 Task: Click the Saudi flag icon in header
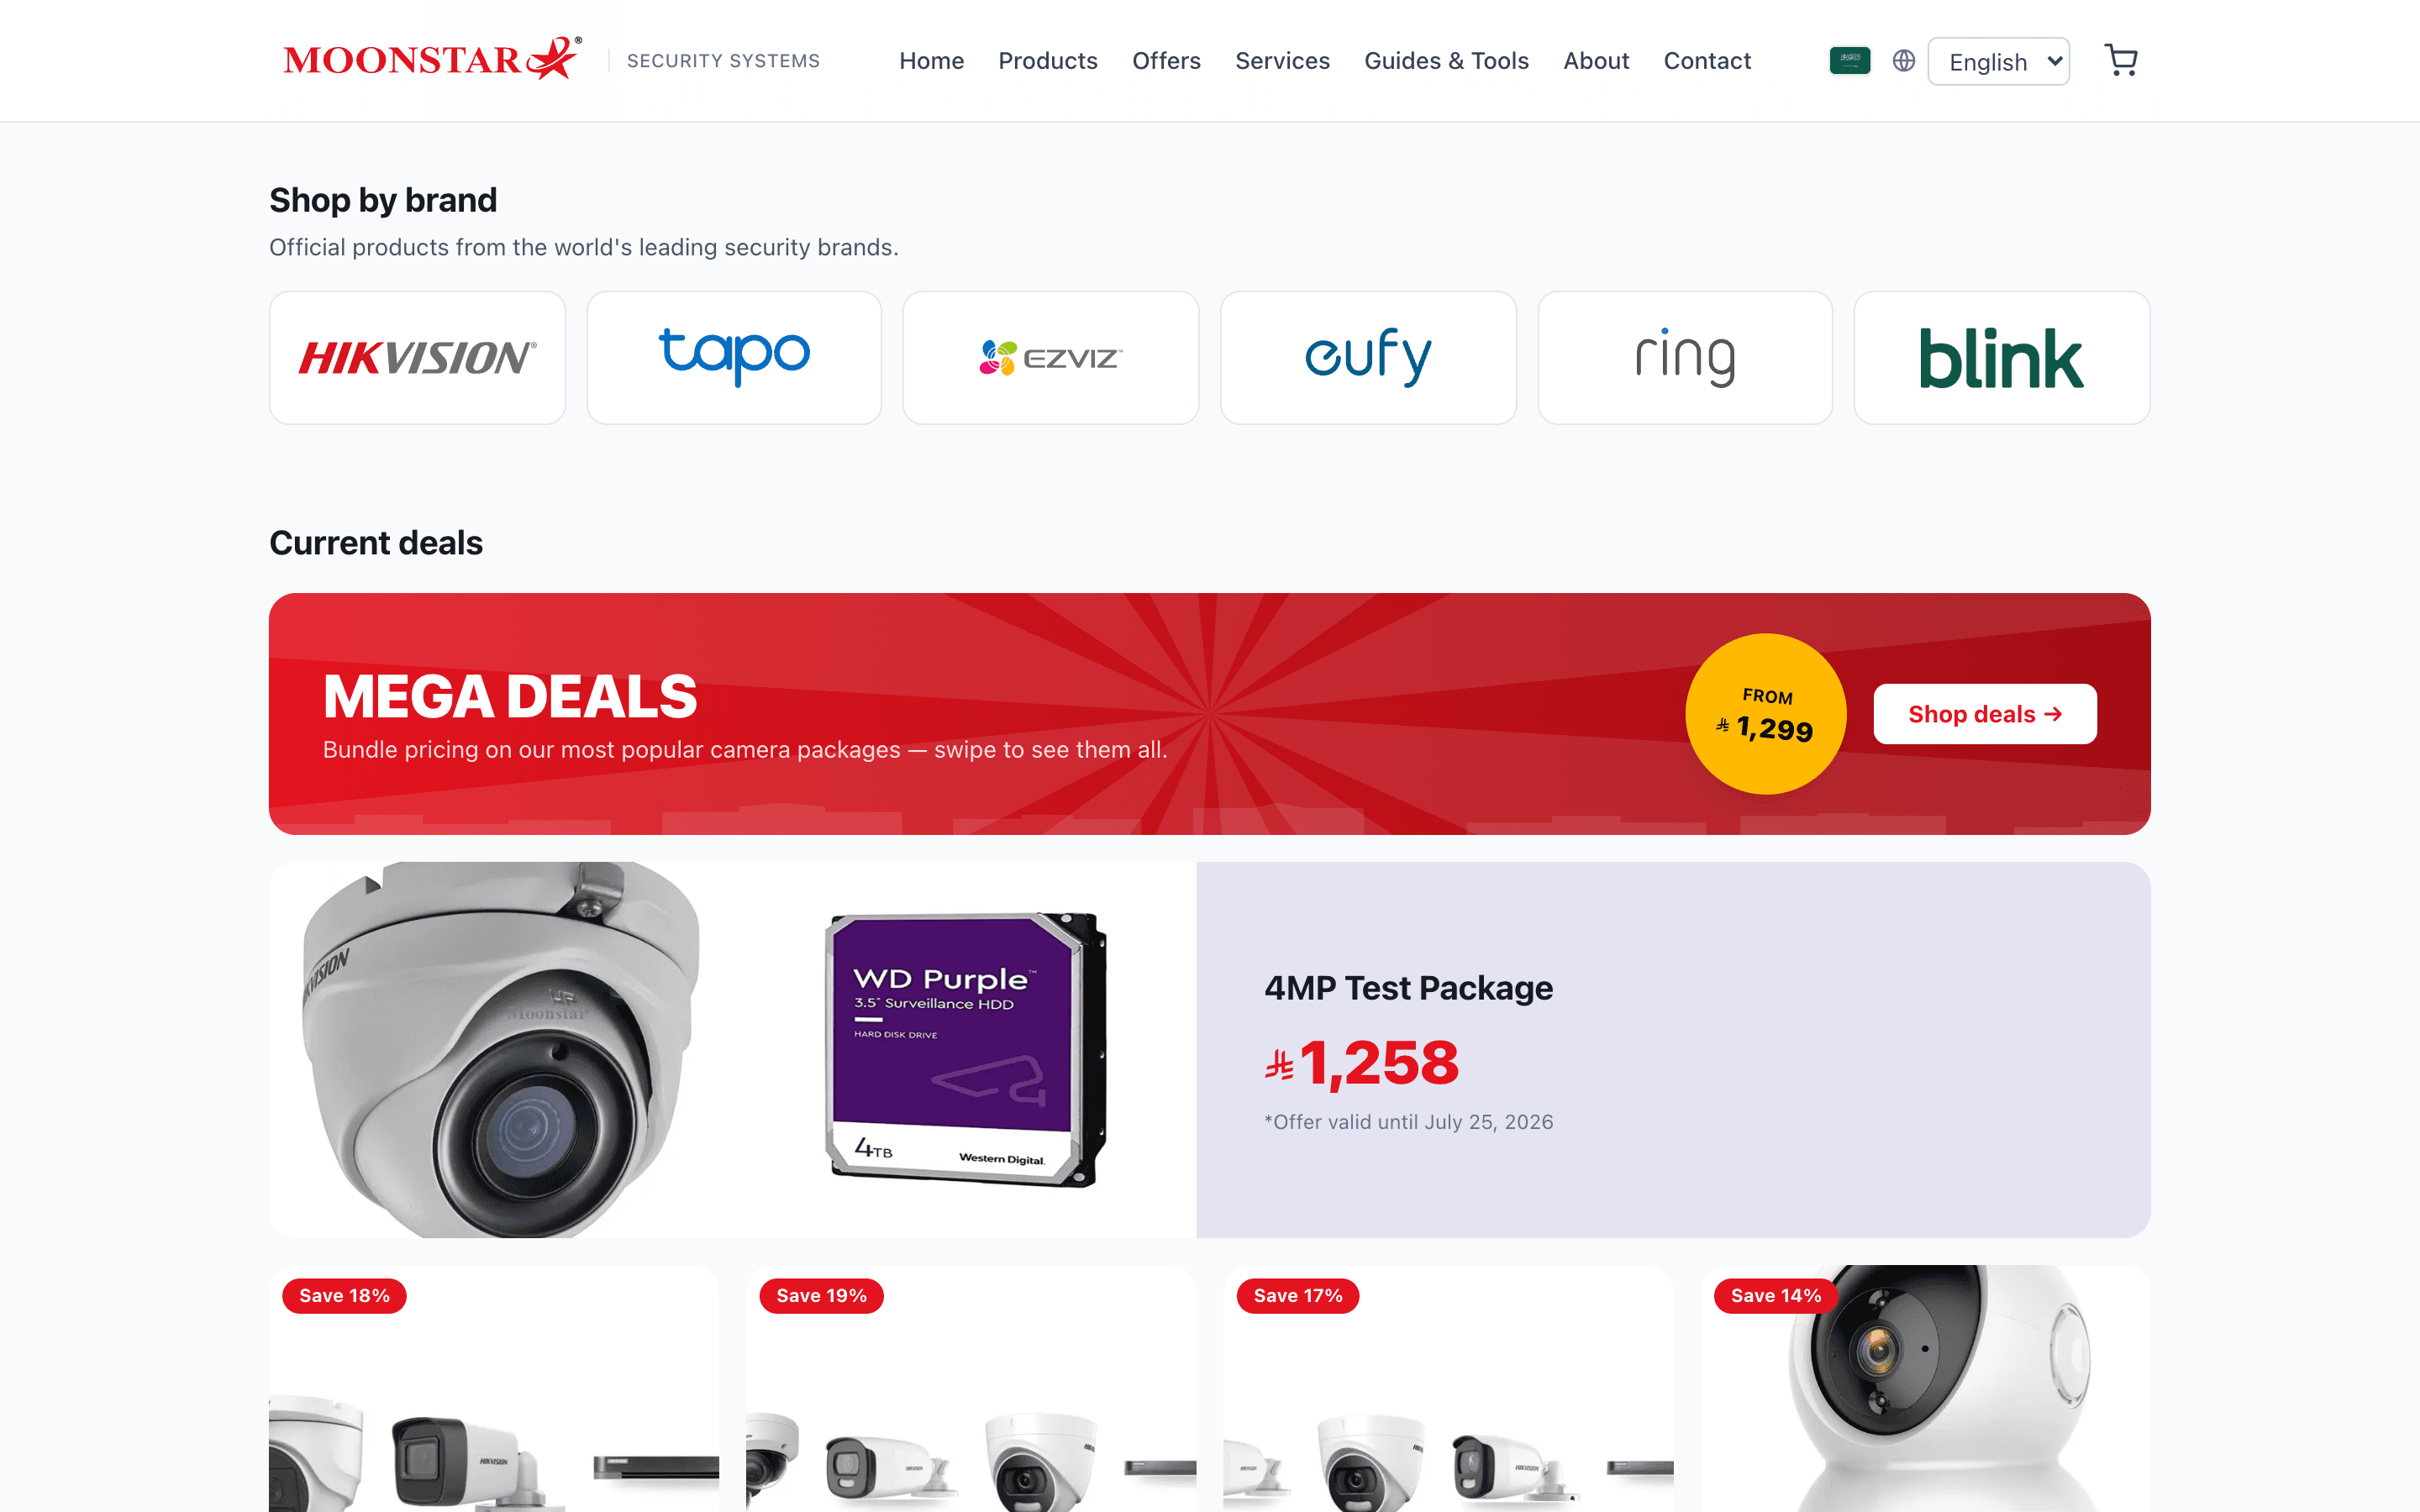click(1849, 61)
